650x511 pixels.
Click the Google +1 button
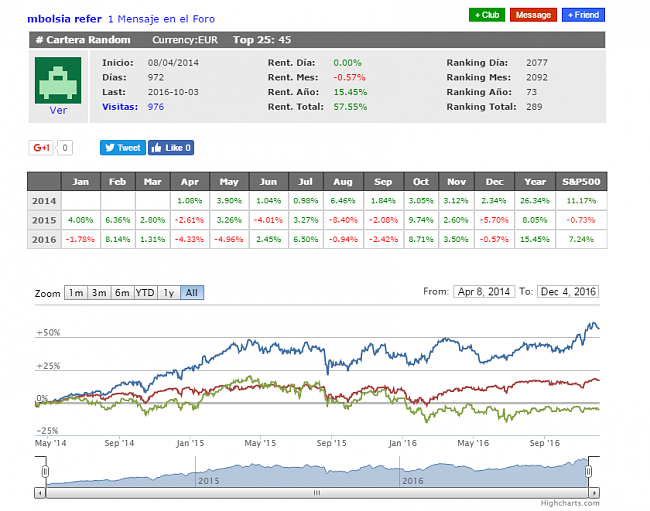click(x=41, y=148)
